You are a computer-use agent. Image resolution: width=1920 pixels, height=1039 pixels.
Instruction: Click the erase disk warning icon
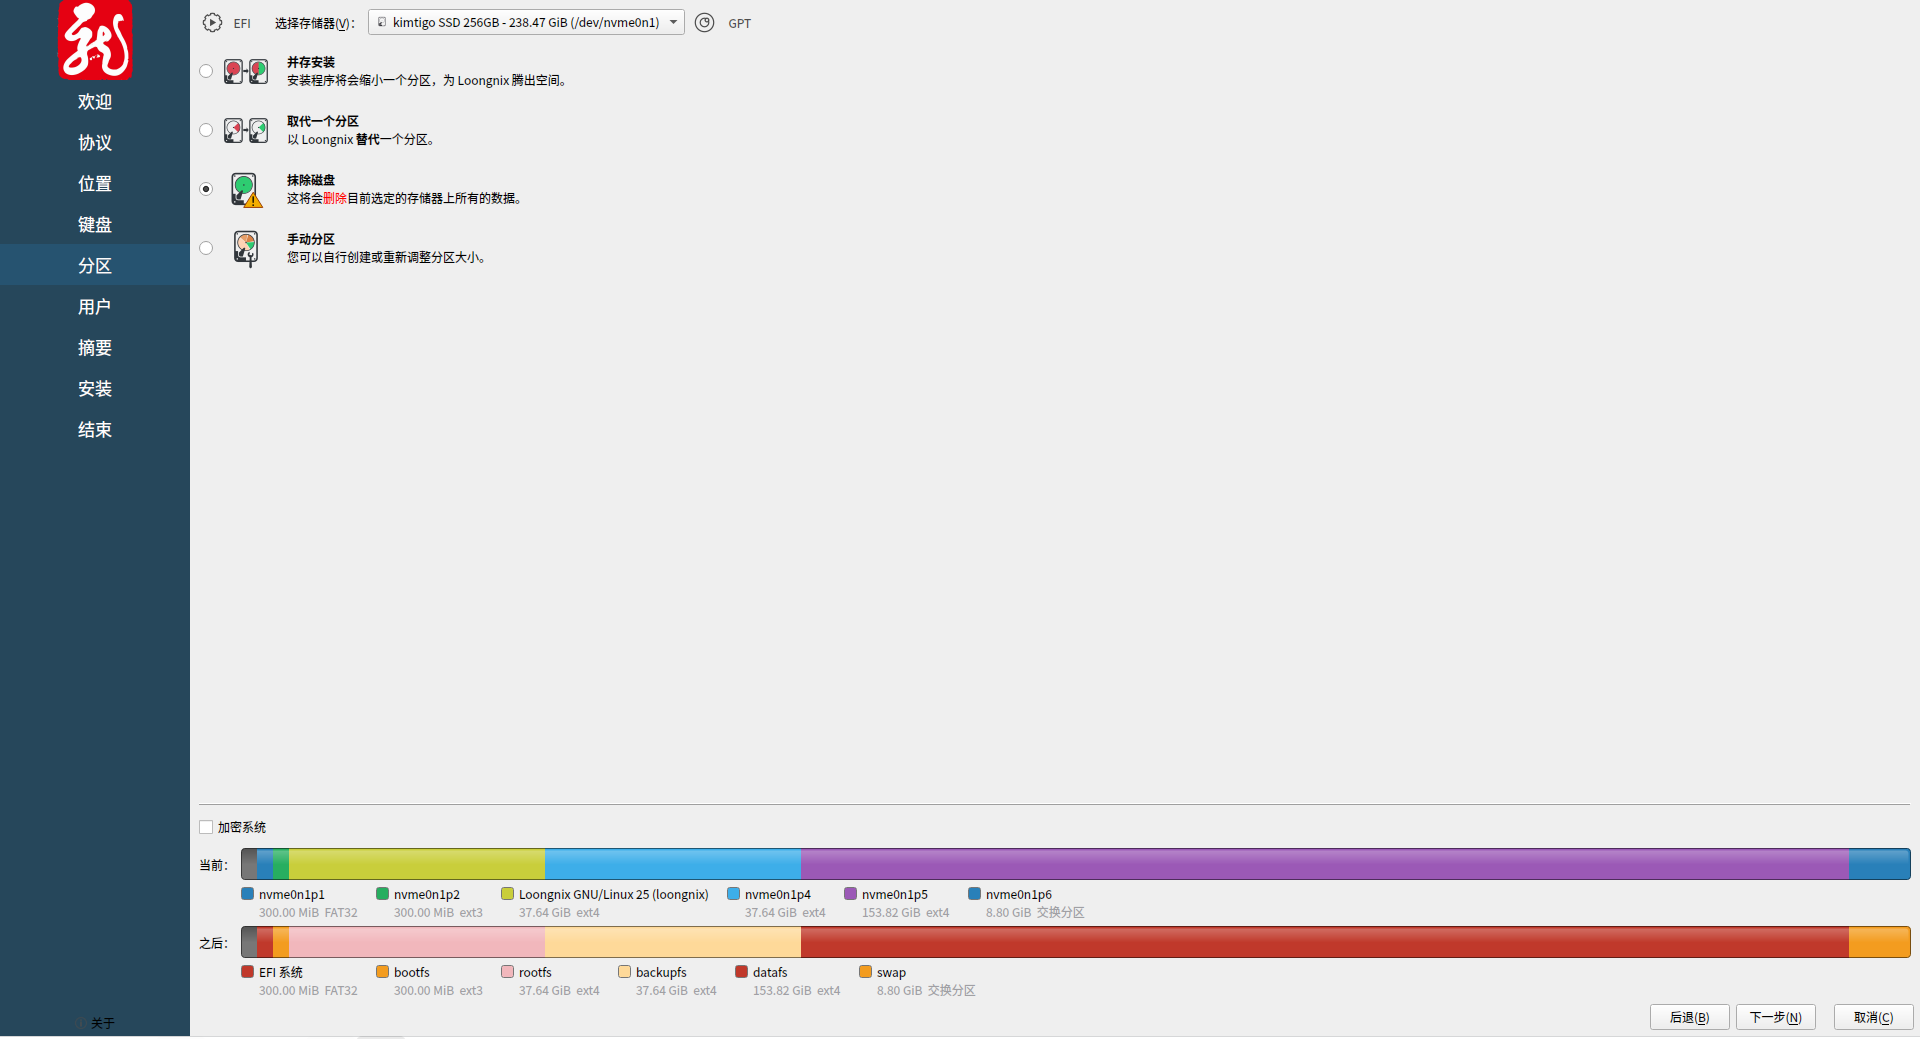coord(246,190)
